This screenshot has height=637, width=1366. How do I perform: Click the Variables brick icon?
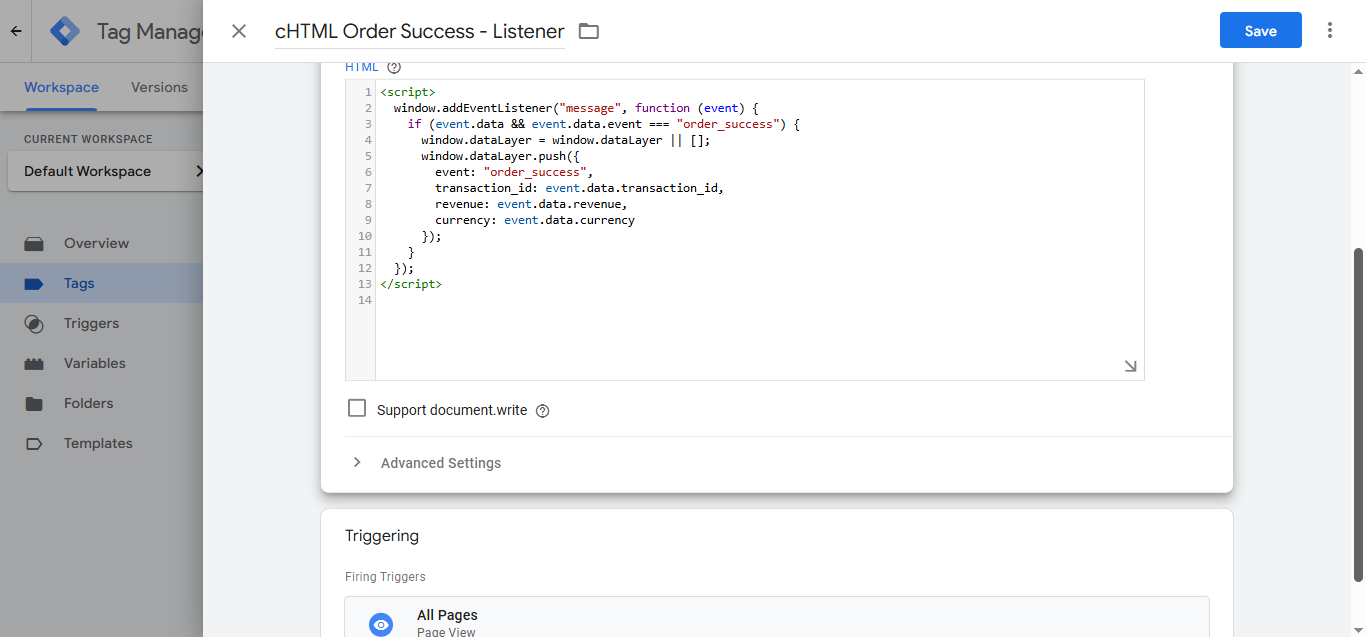click(34, 363)
